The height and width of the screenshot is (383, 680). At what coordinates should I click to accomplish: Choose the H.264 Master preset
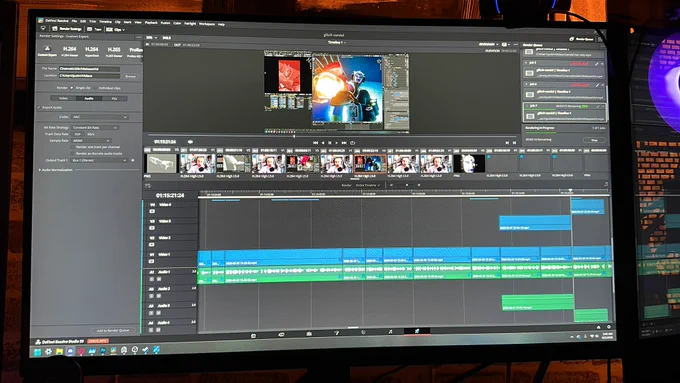(x=69, y=51)
